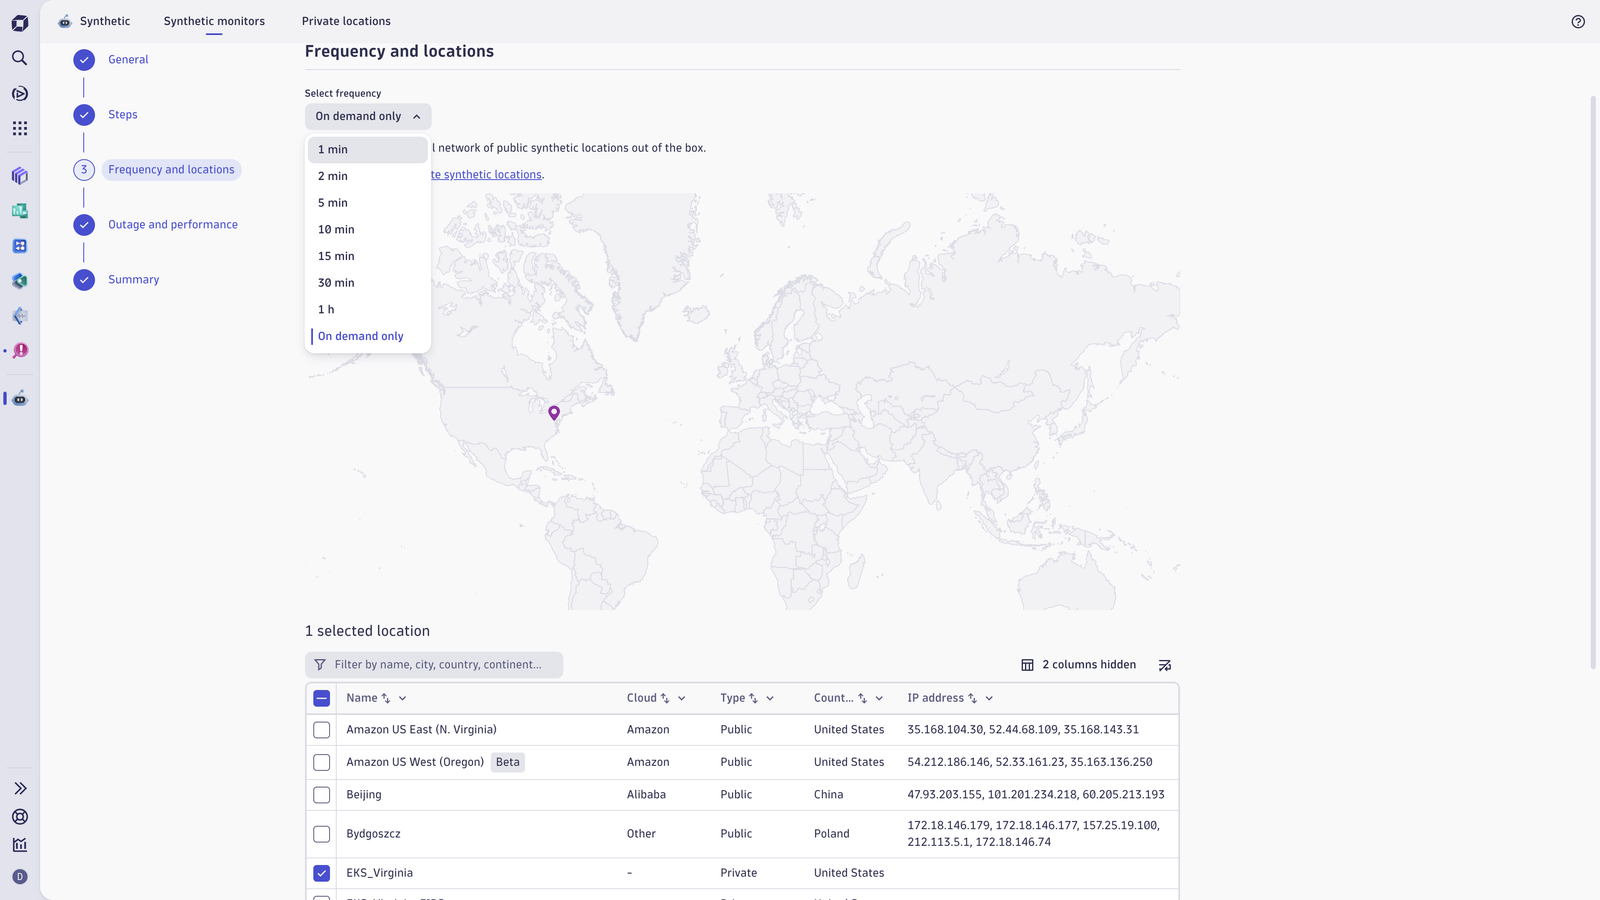1600x900 pixels.
Task: Open the Synthetic robot app icon in sidebar
Action: click(x=19, y=398)
